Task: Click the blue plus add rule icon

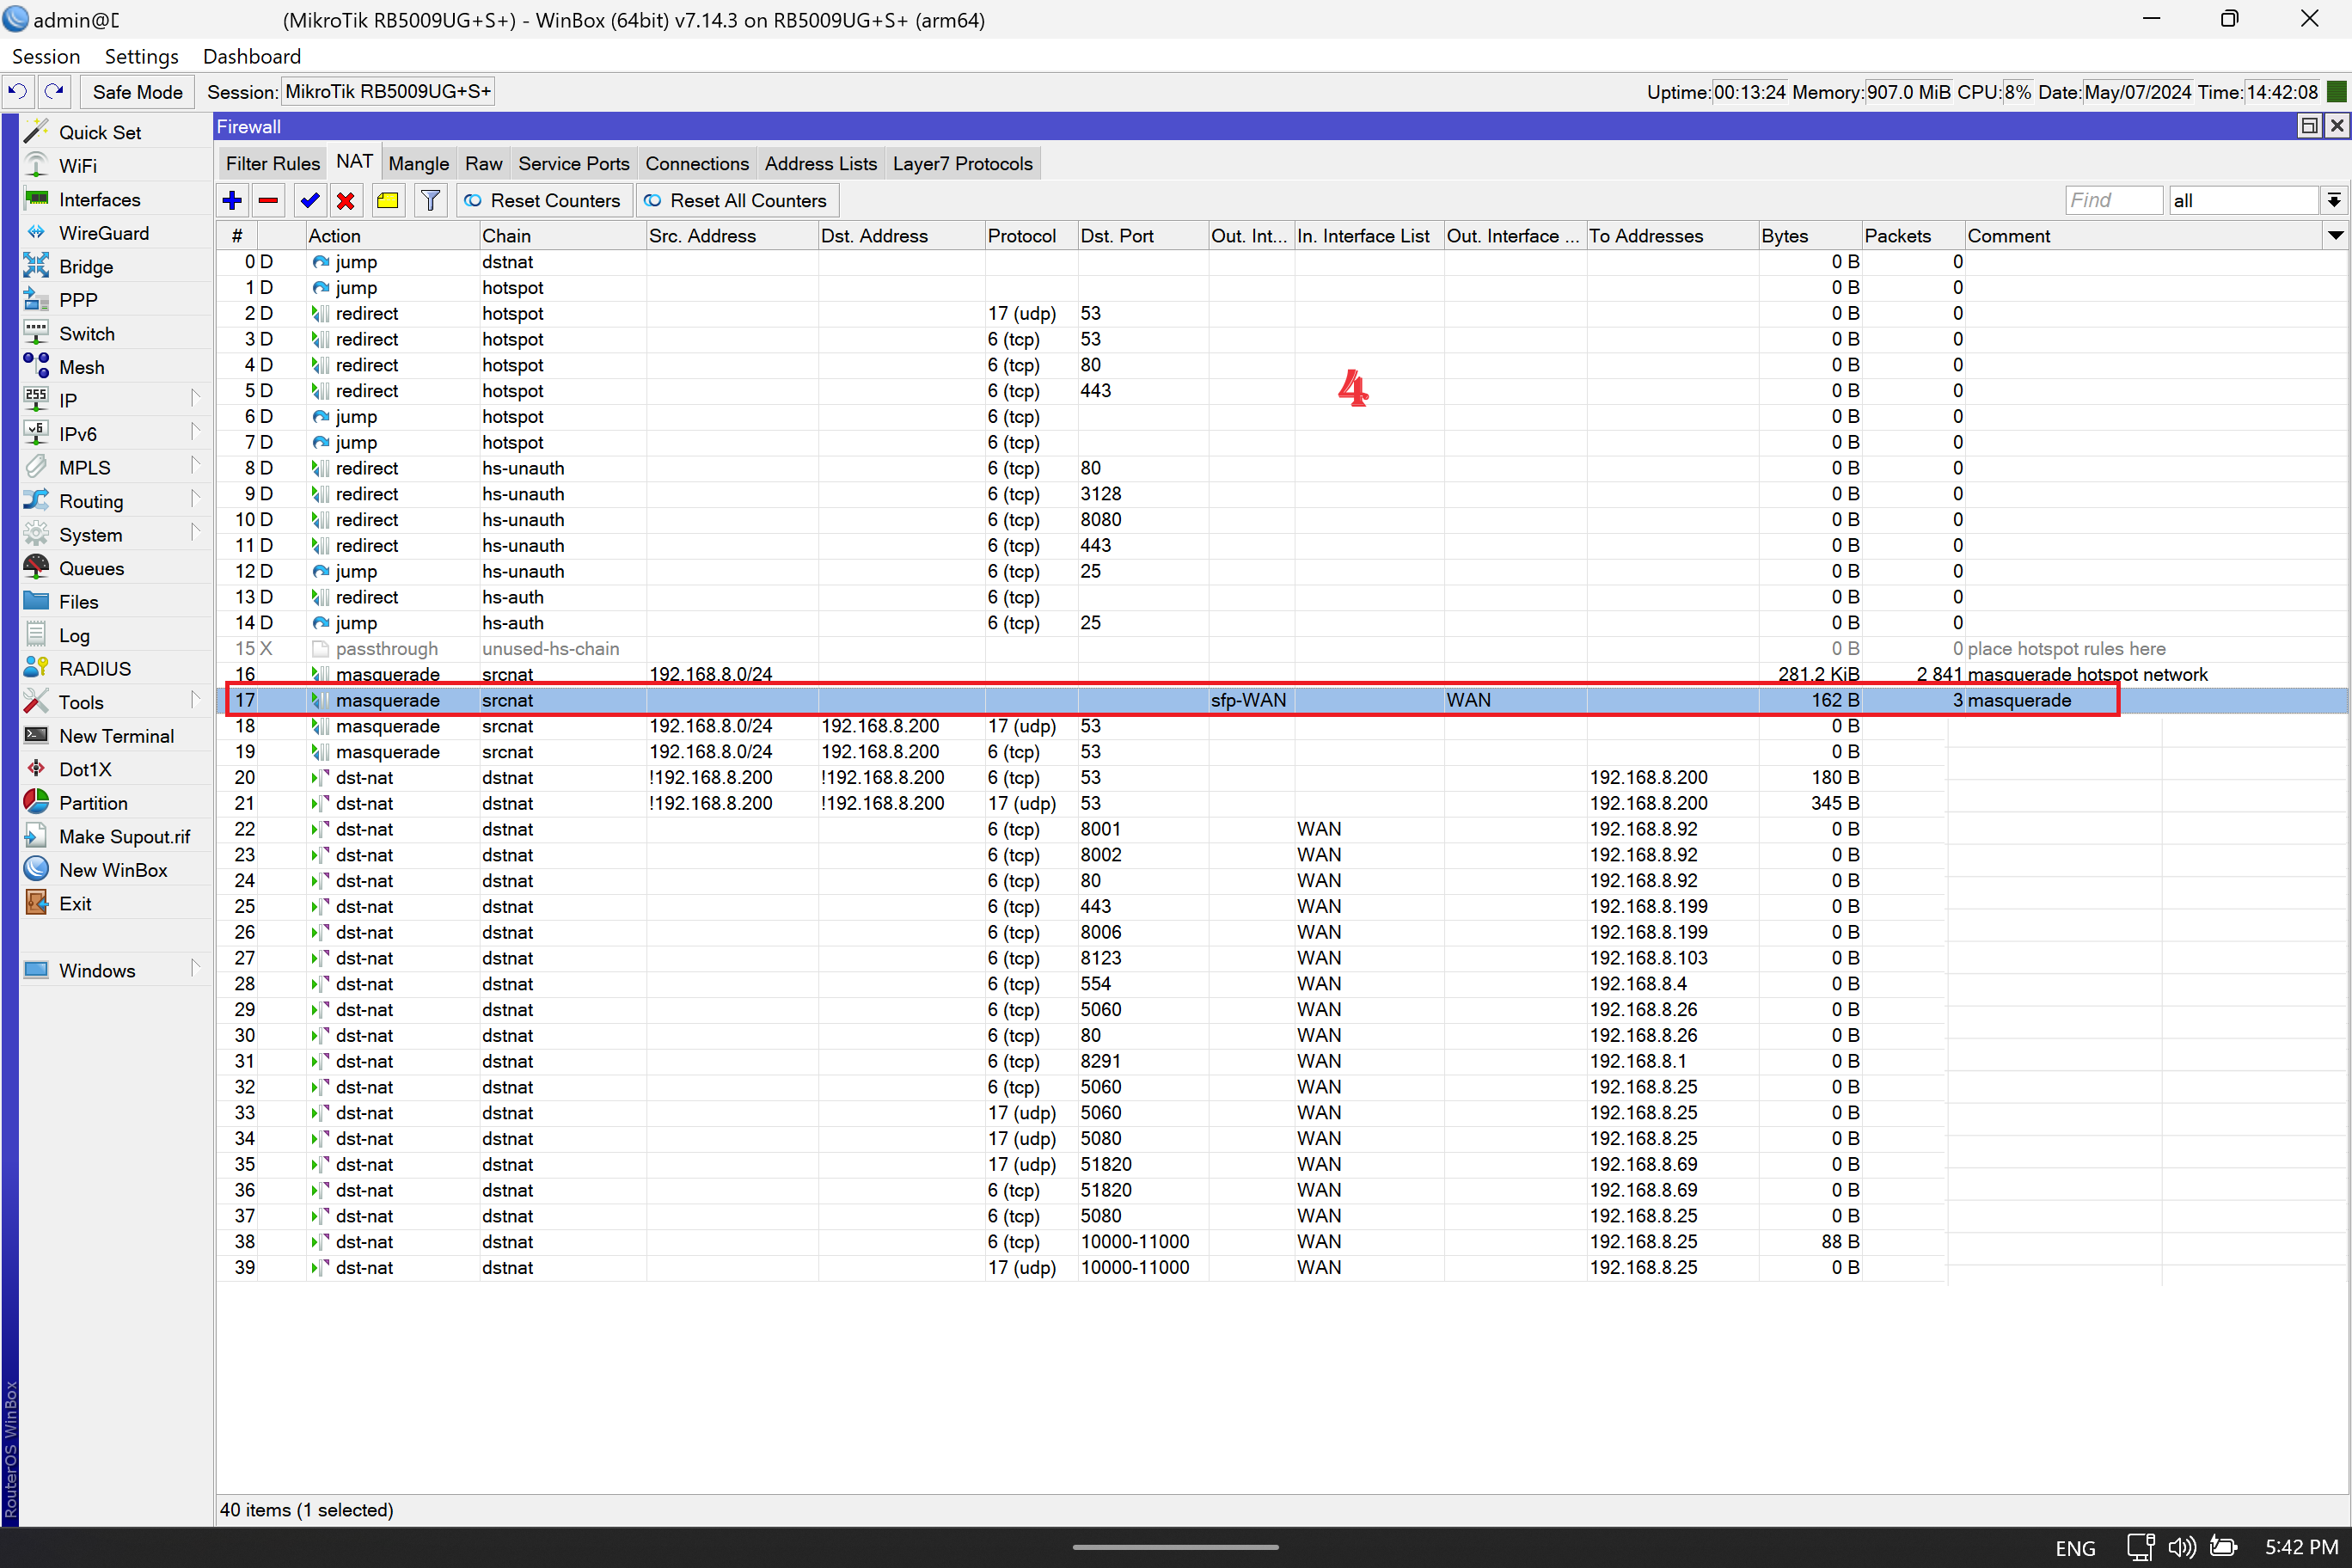Action: coord(232,200)
